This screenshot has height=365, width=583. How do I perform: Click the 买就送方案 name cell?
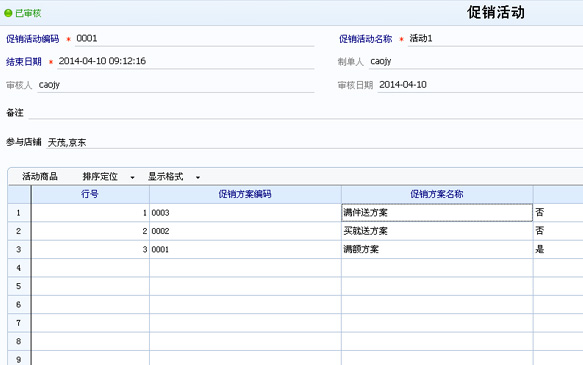coord(437,231)
